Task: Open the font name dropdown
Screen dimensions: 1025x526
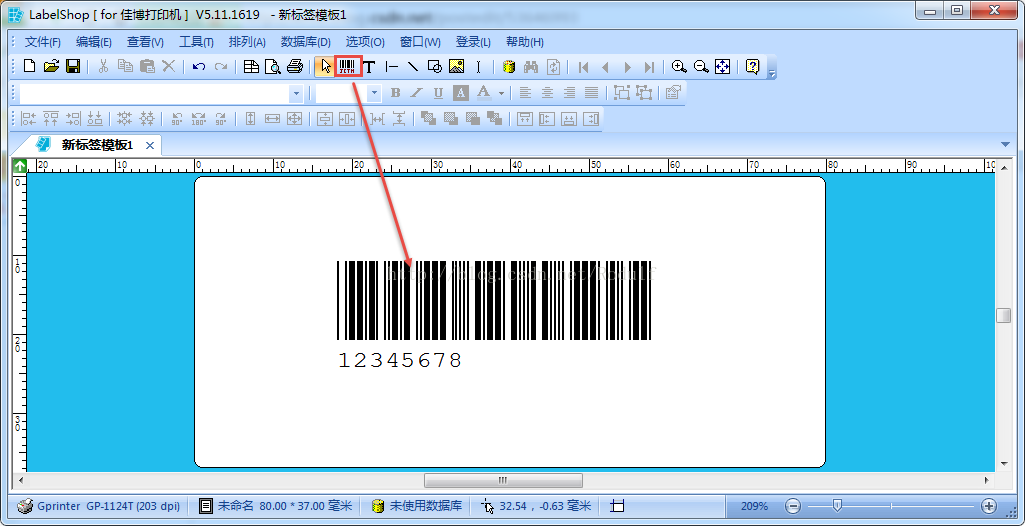Action: click(x=296, y=93)
